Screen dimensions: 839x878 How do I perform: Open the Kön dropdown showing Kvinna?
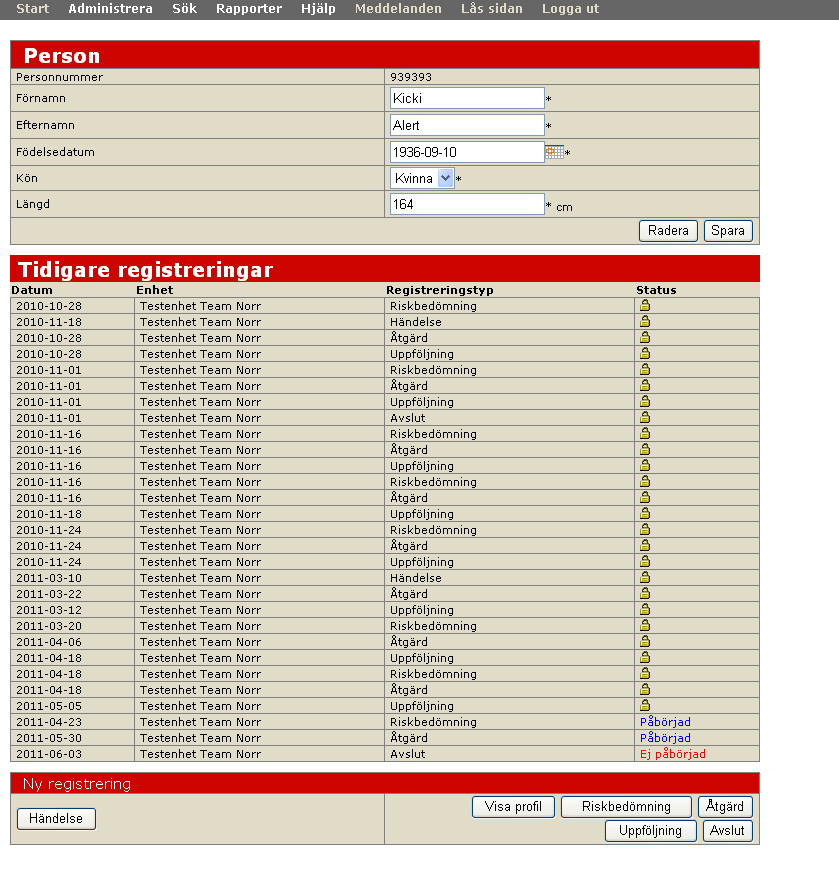click(x=422, y=178)
